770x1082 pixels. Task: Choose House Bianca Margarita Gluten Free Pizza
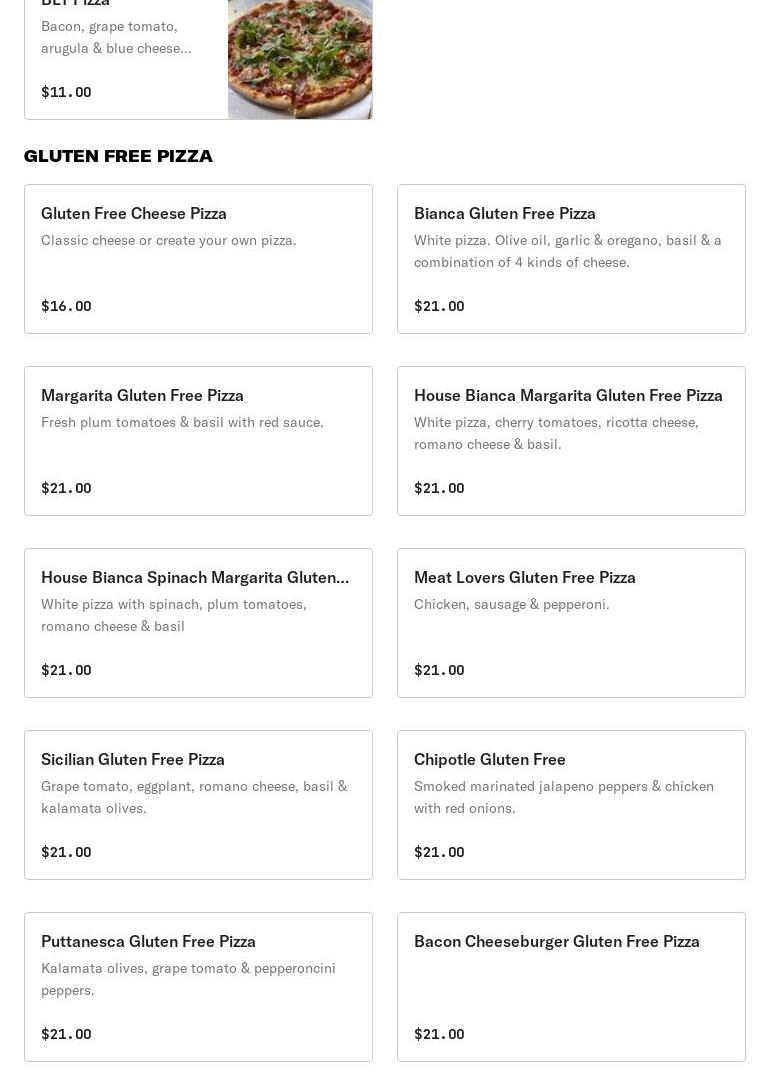(x=568, y=395)
